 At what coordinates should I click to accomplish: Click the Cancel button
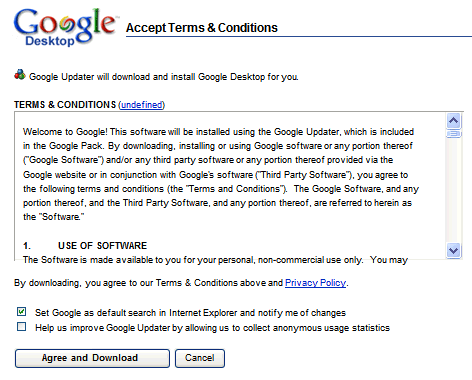tap(200, 358)
